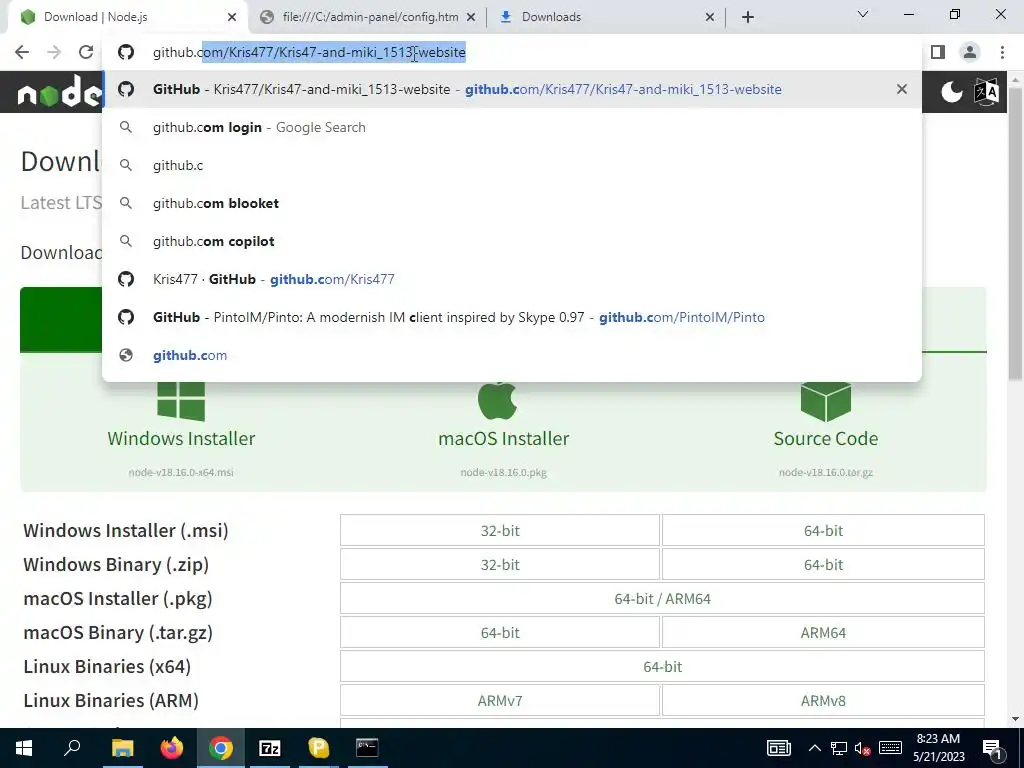
Task: Switch to the Downloads tab
Action: [x=607, y=17]
